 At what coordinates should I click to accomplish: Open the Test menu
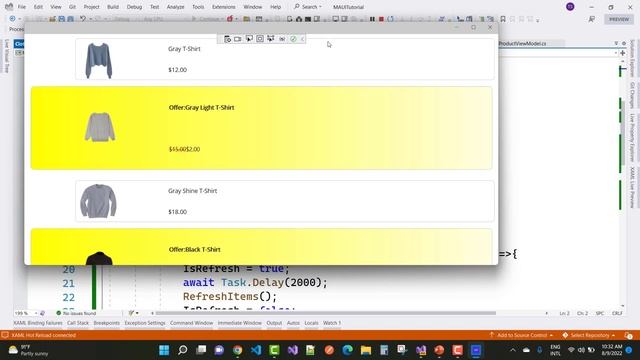point(154,7)
